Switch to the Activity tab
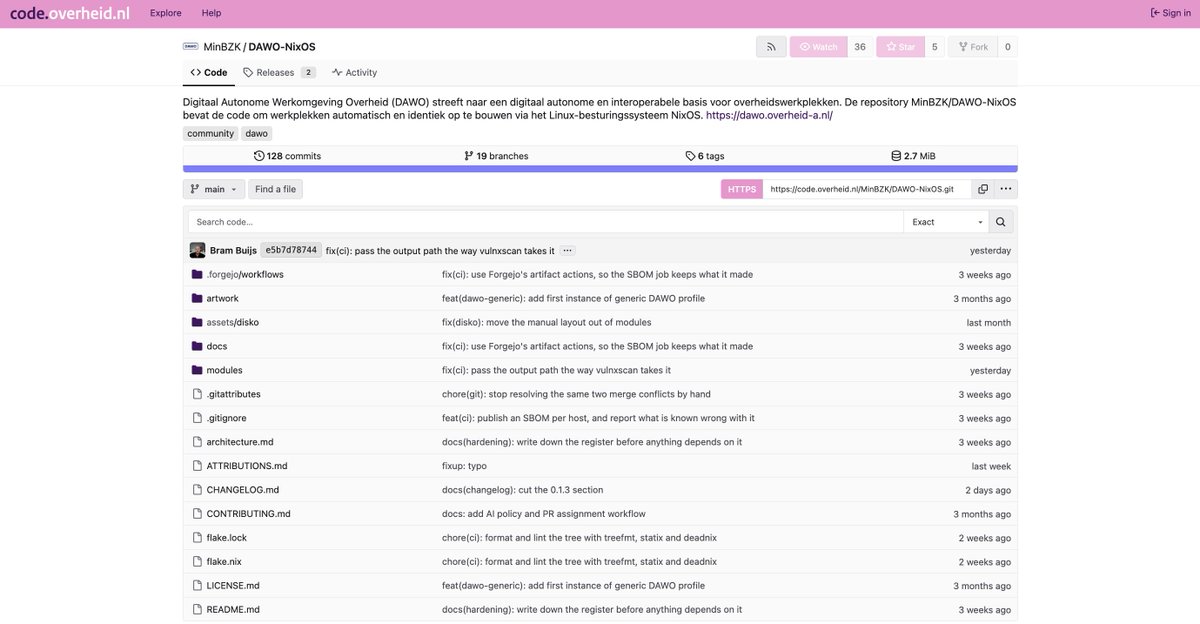This screenshot has width=1200, height=624. 355,73
